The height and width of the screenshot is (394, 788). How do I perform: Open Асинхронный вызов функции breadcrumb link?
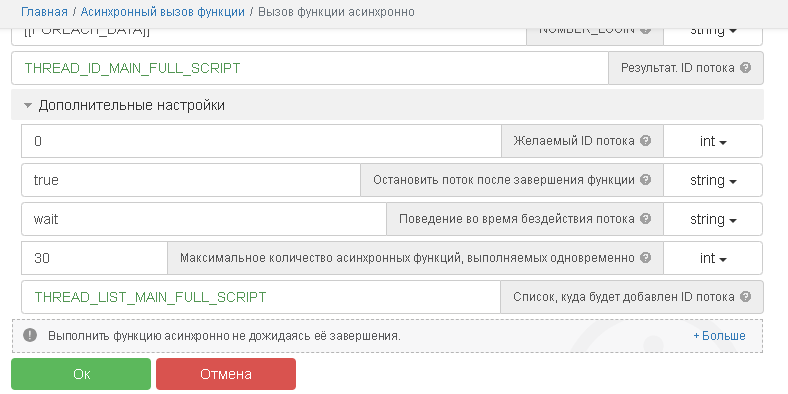point(163,12)
